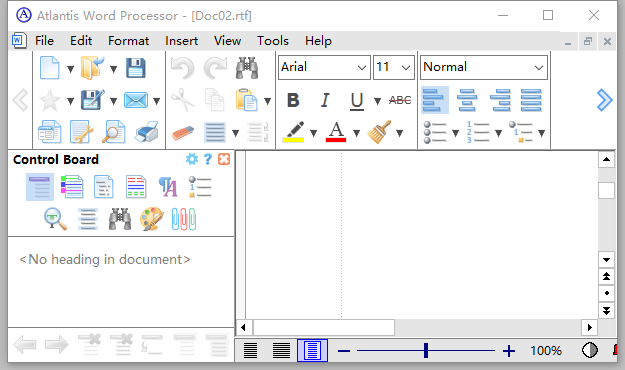Expand the font color dropdown arrow

tap(356, 133)
